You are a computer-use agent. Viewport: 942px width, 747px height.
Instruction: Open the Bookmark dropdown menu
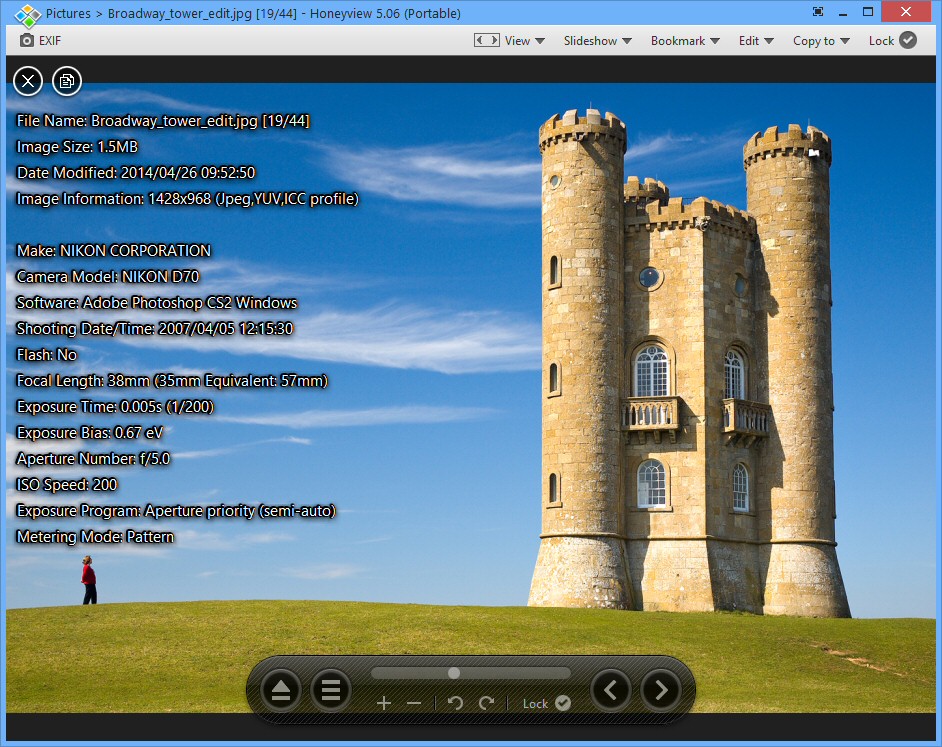(x=685, y=40)
